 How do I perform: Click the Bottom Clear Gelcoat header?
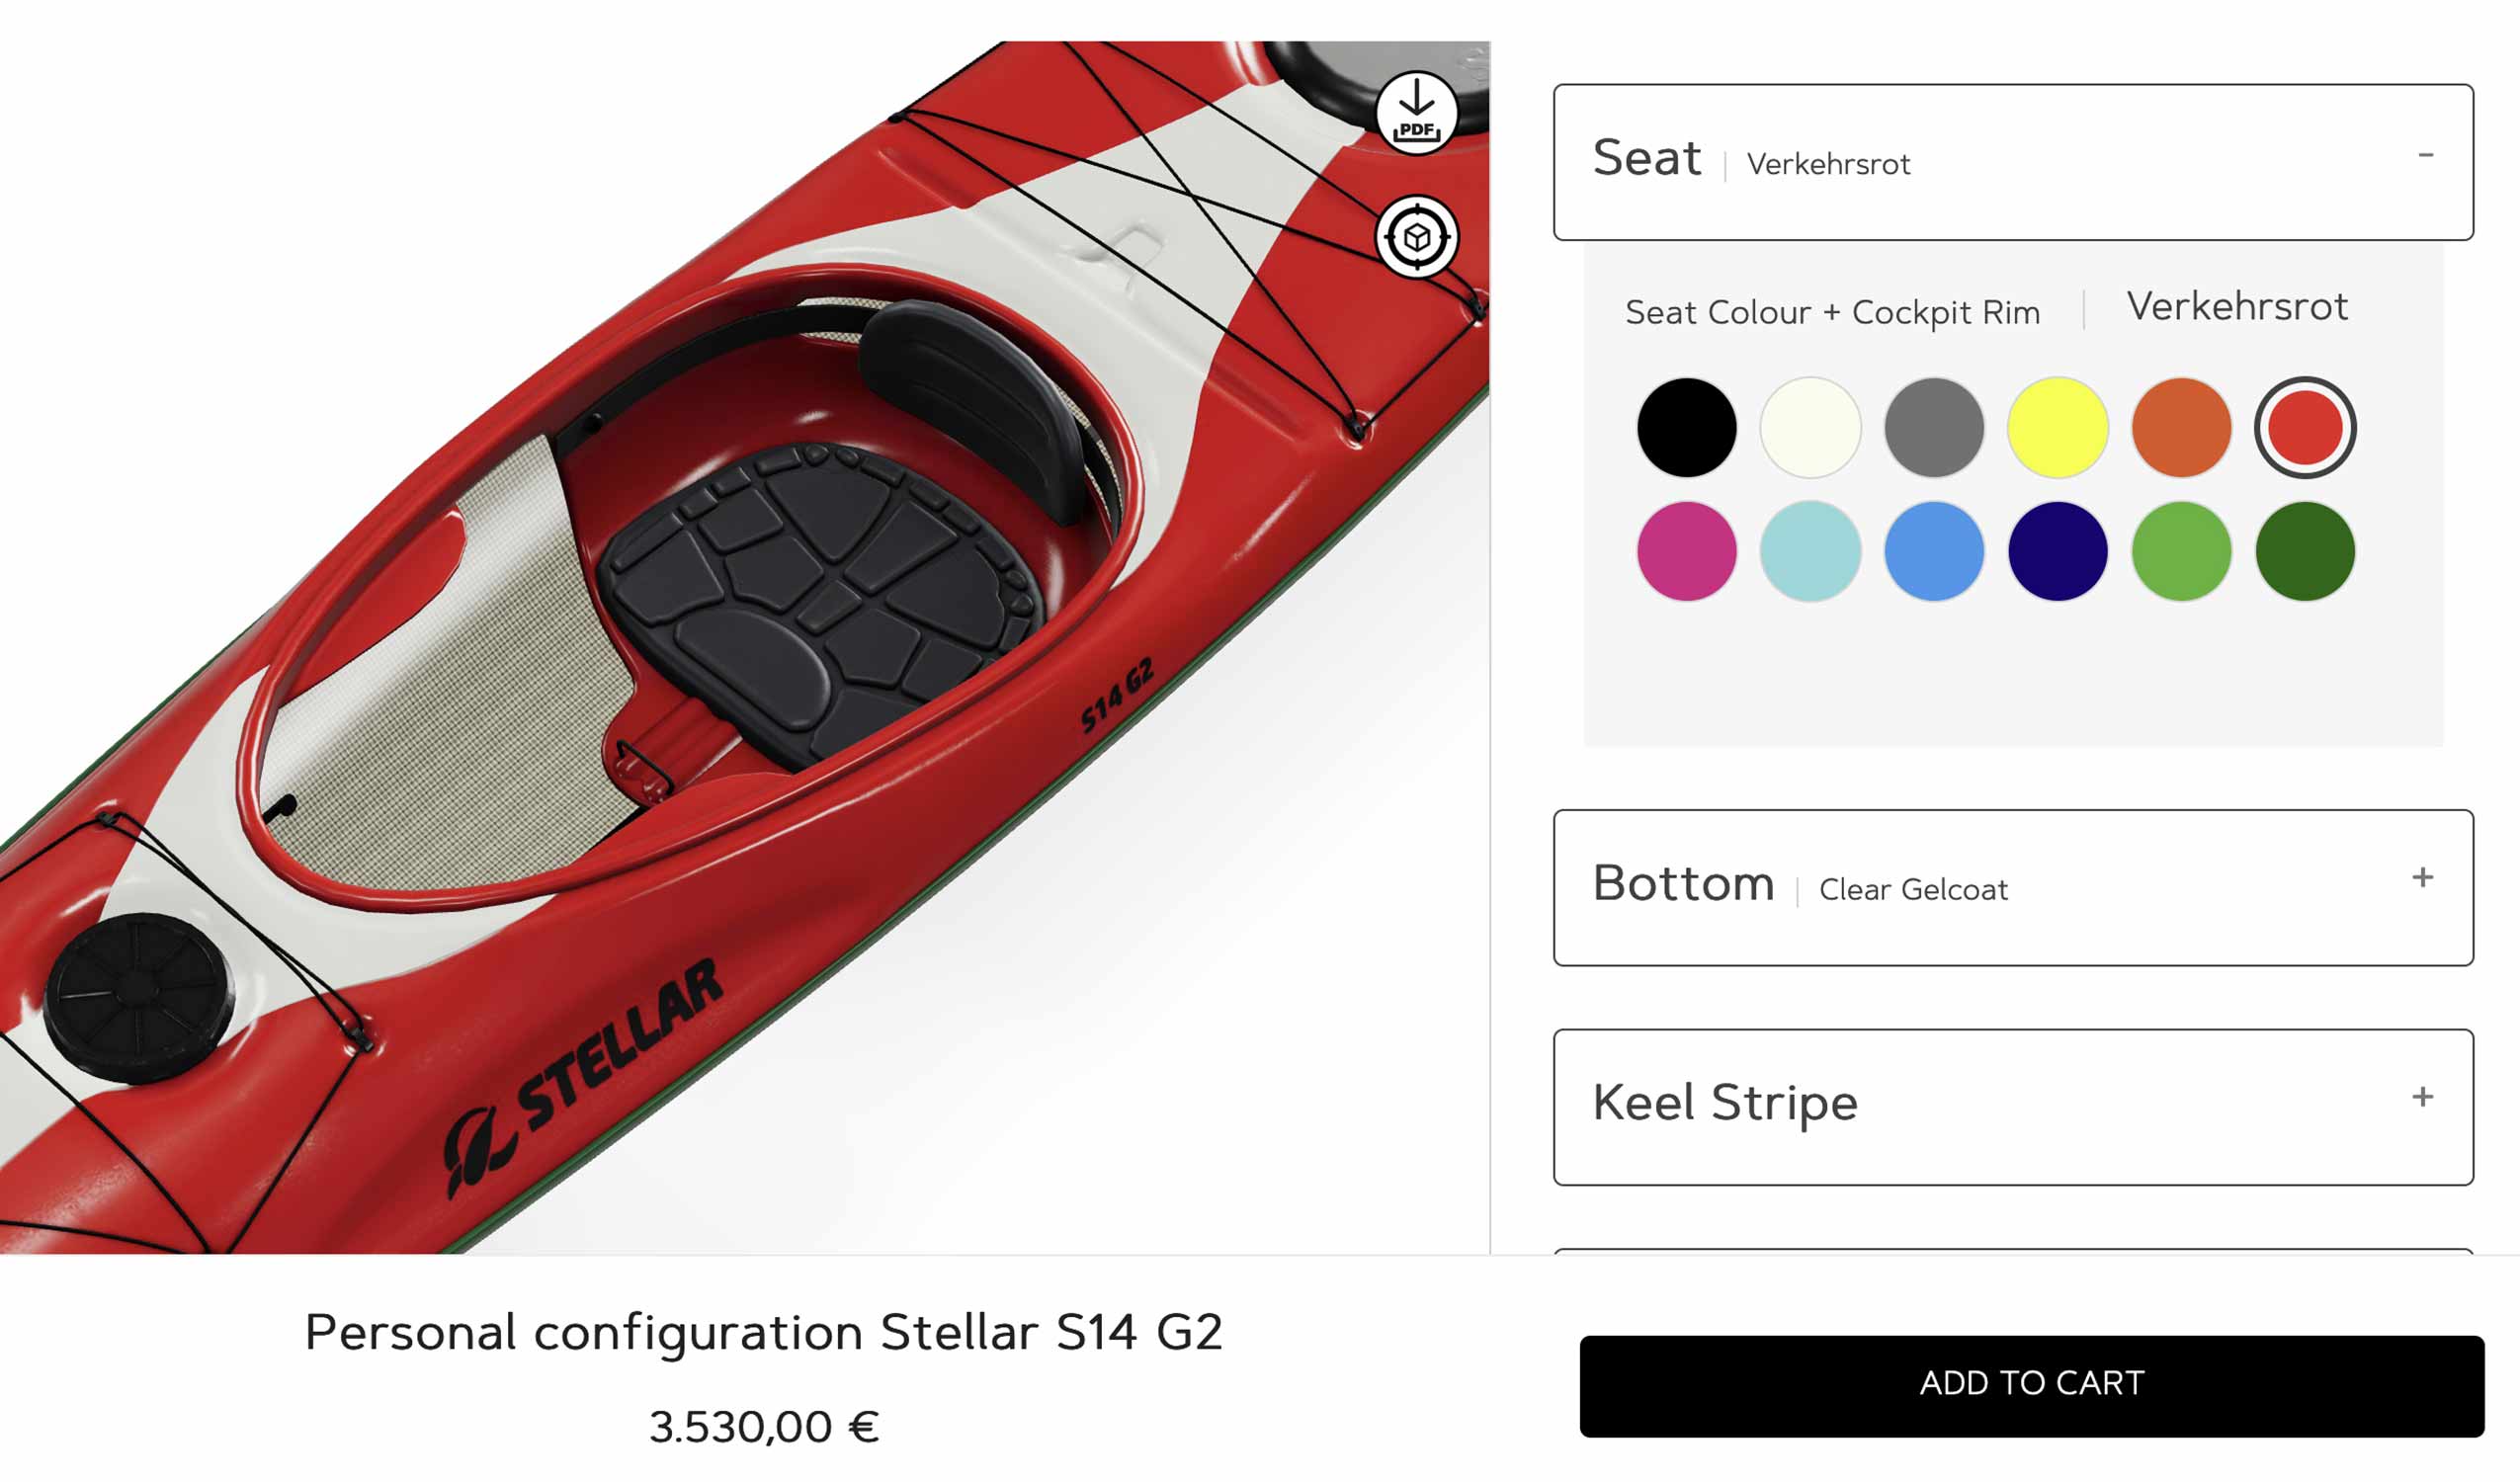[x=2013, y=888]
